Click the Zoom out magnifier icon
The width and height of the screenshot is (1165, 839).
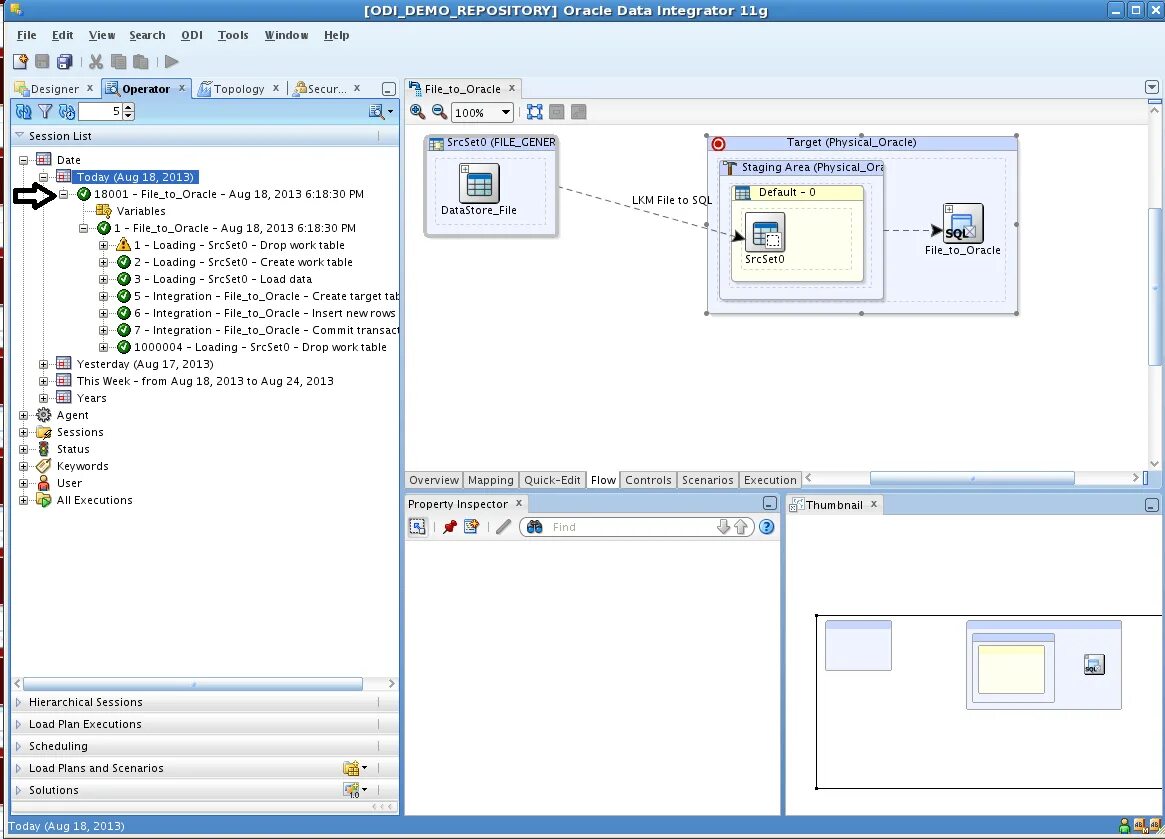439,111
